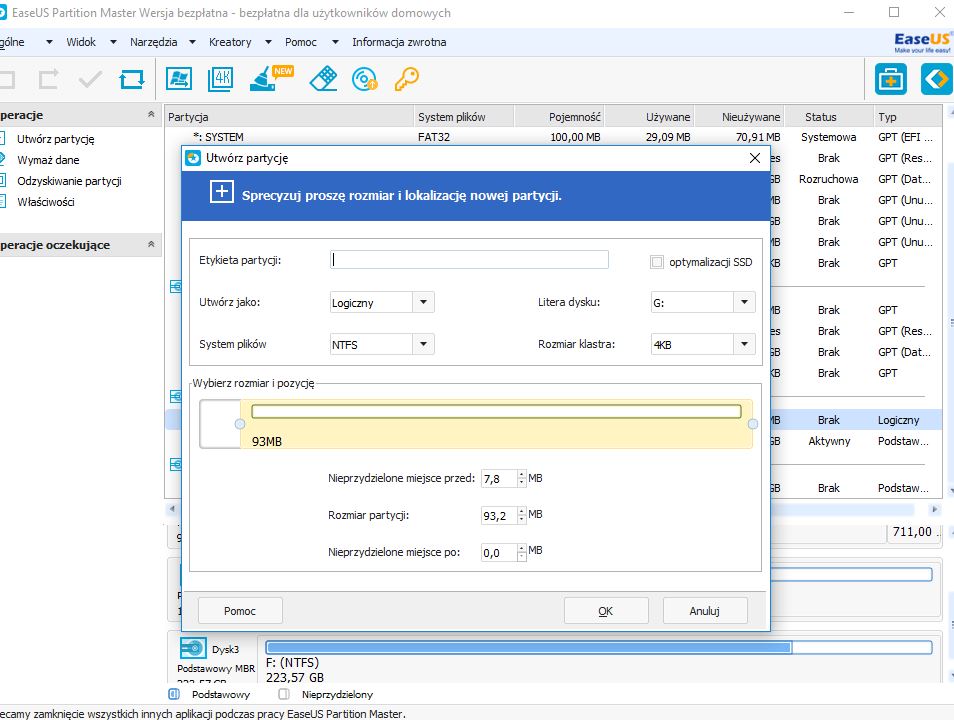
Task: Click the OK button in the dialog
Action: point(606,611)
